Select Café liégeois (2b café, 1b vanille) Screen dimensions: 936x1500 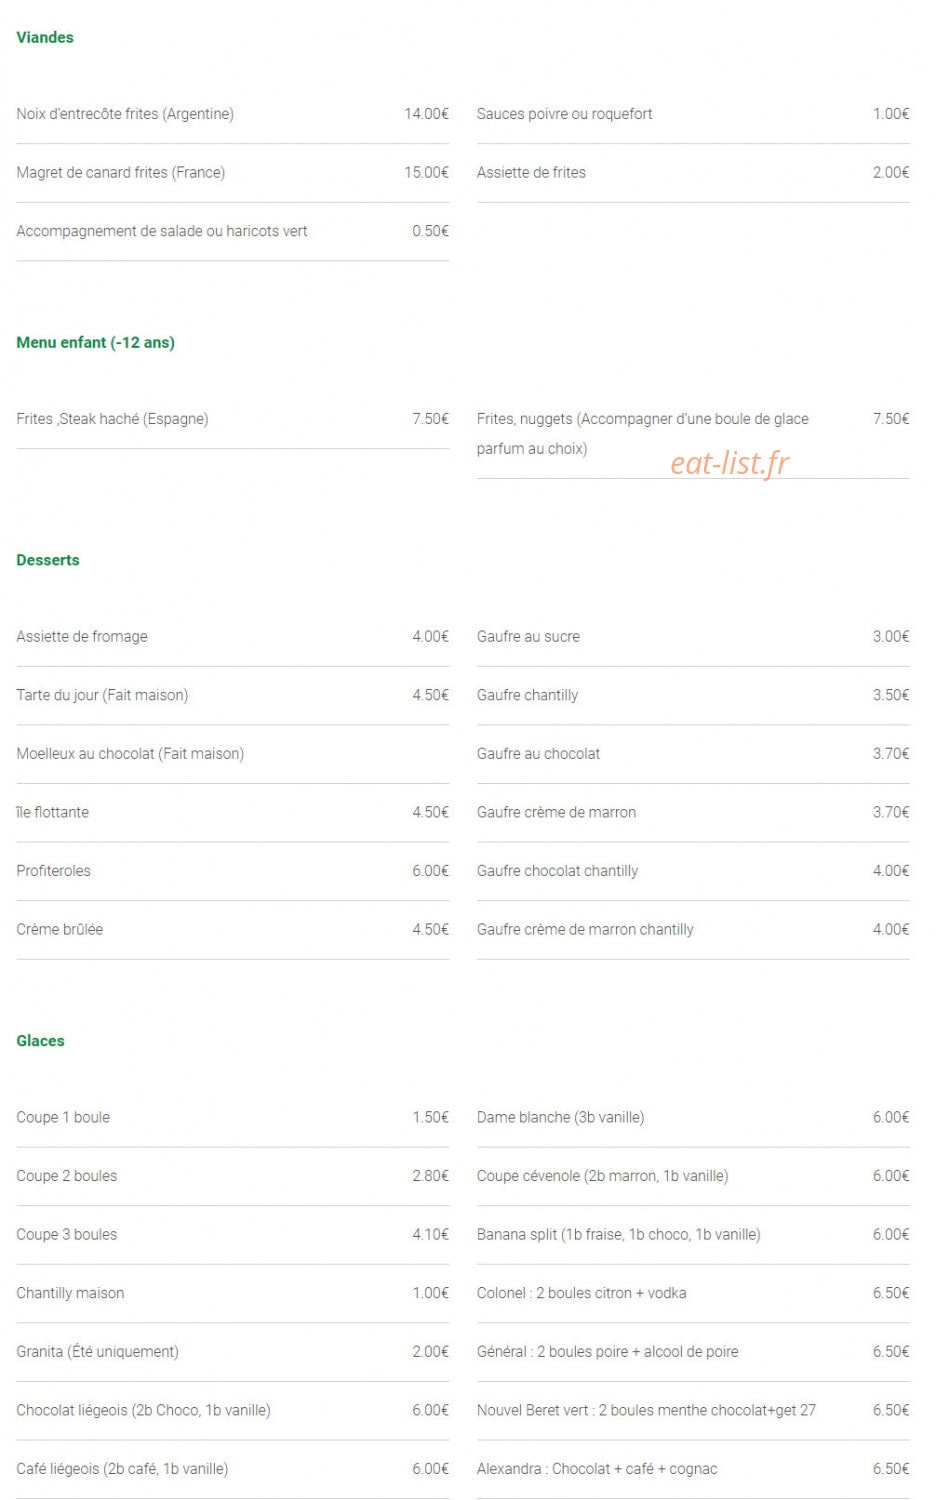tap(122, 1469)
